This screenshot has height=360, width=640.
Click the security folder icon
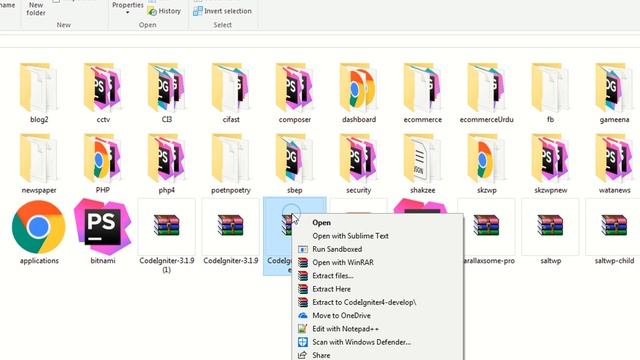[x=358, y=158]
